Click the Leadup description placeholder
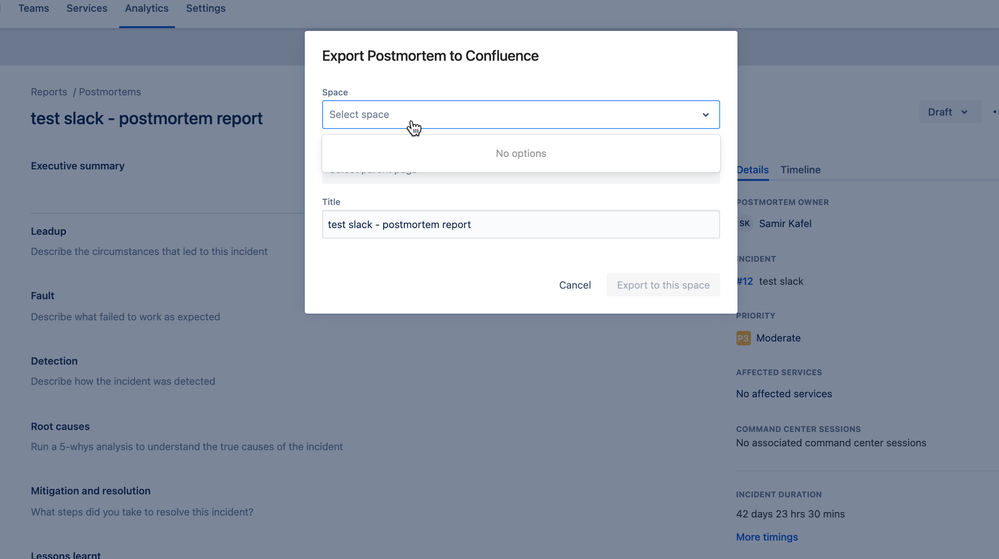The height and width of the screenshot is (559, 999). pyautogui.click(x=149, y=252)
